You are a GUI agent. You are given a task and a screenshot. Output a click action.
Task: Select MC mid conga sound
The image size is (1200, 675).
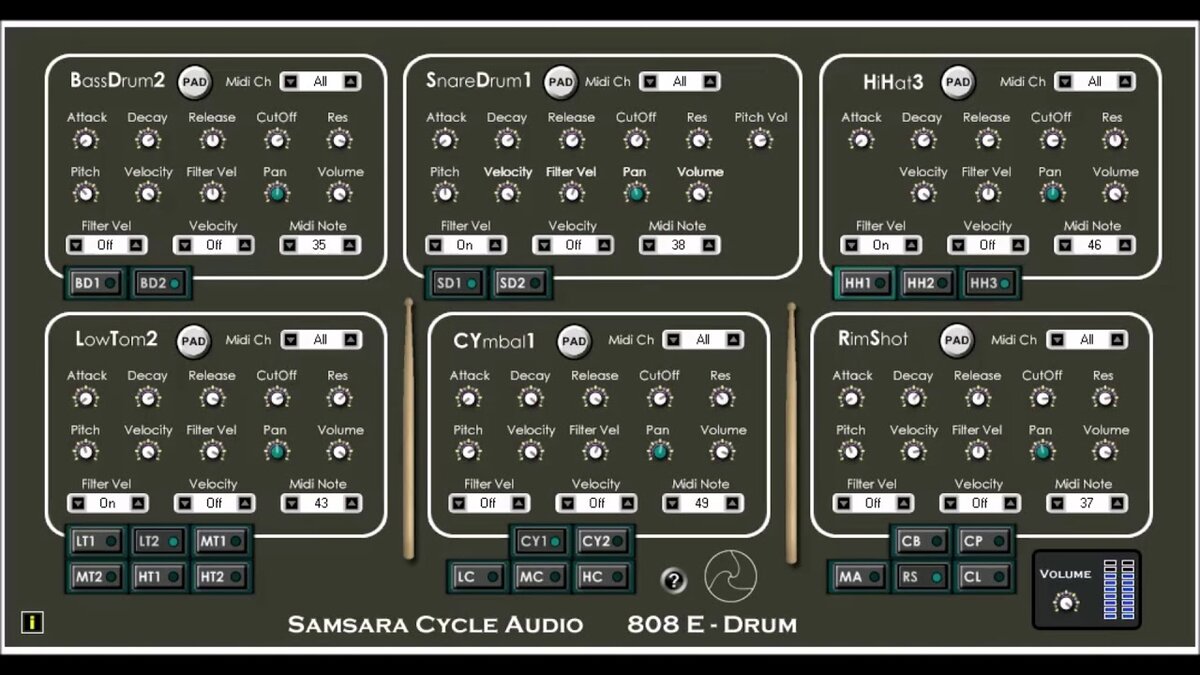pyautogui.click(x=541, y=576)
